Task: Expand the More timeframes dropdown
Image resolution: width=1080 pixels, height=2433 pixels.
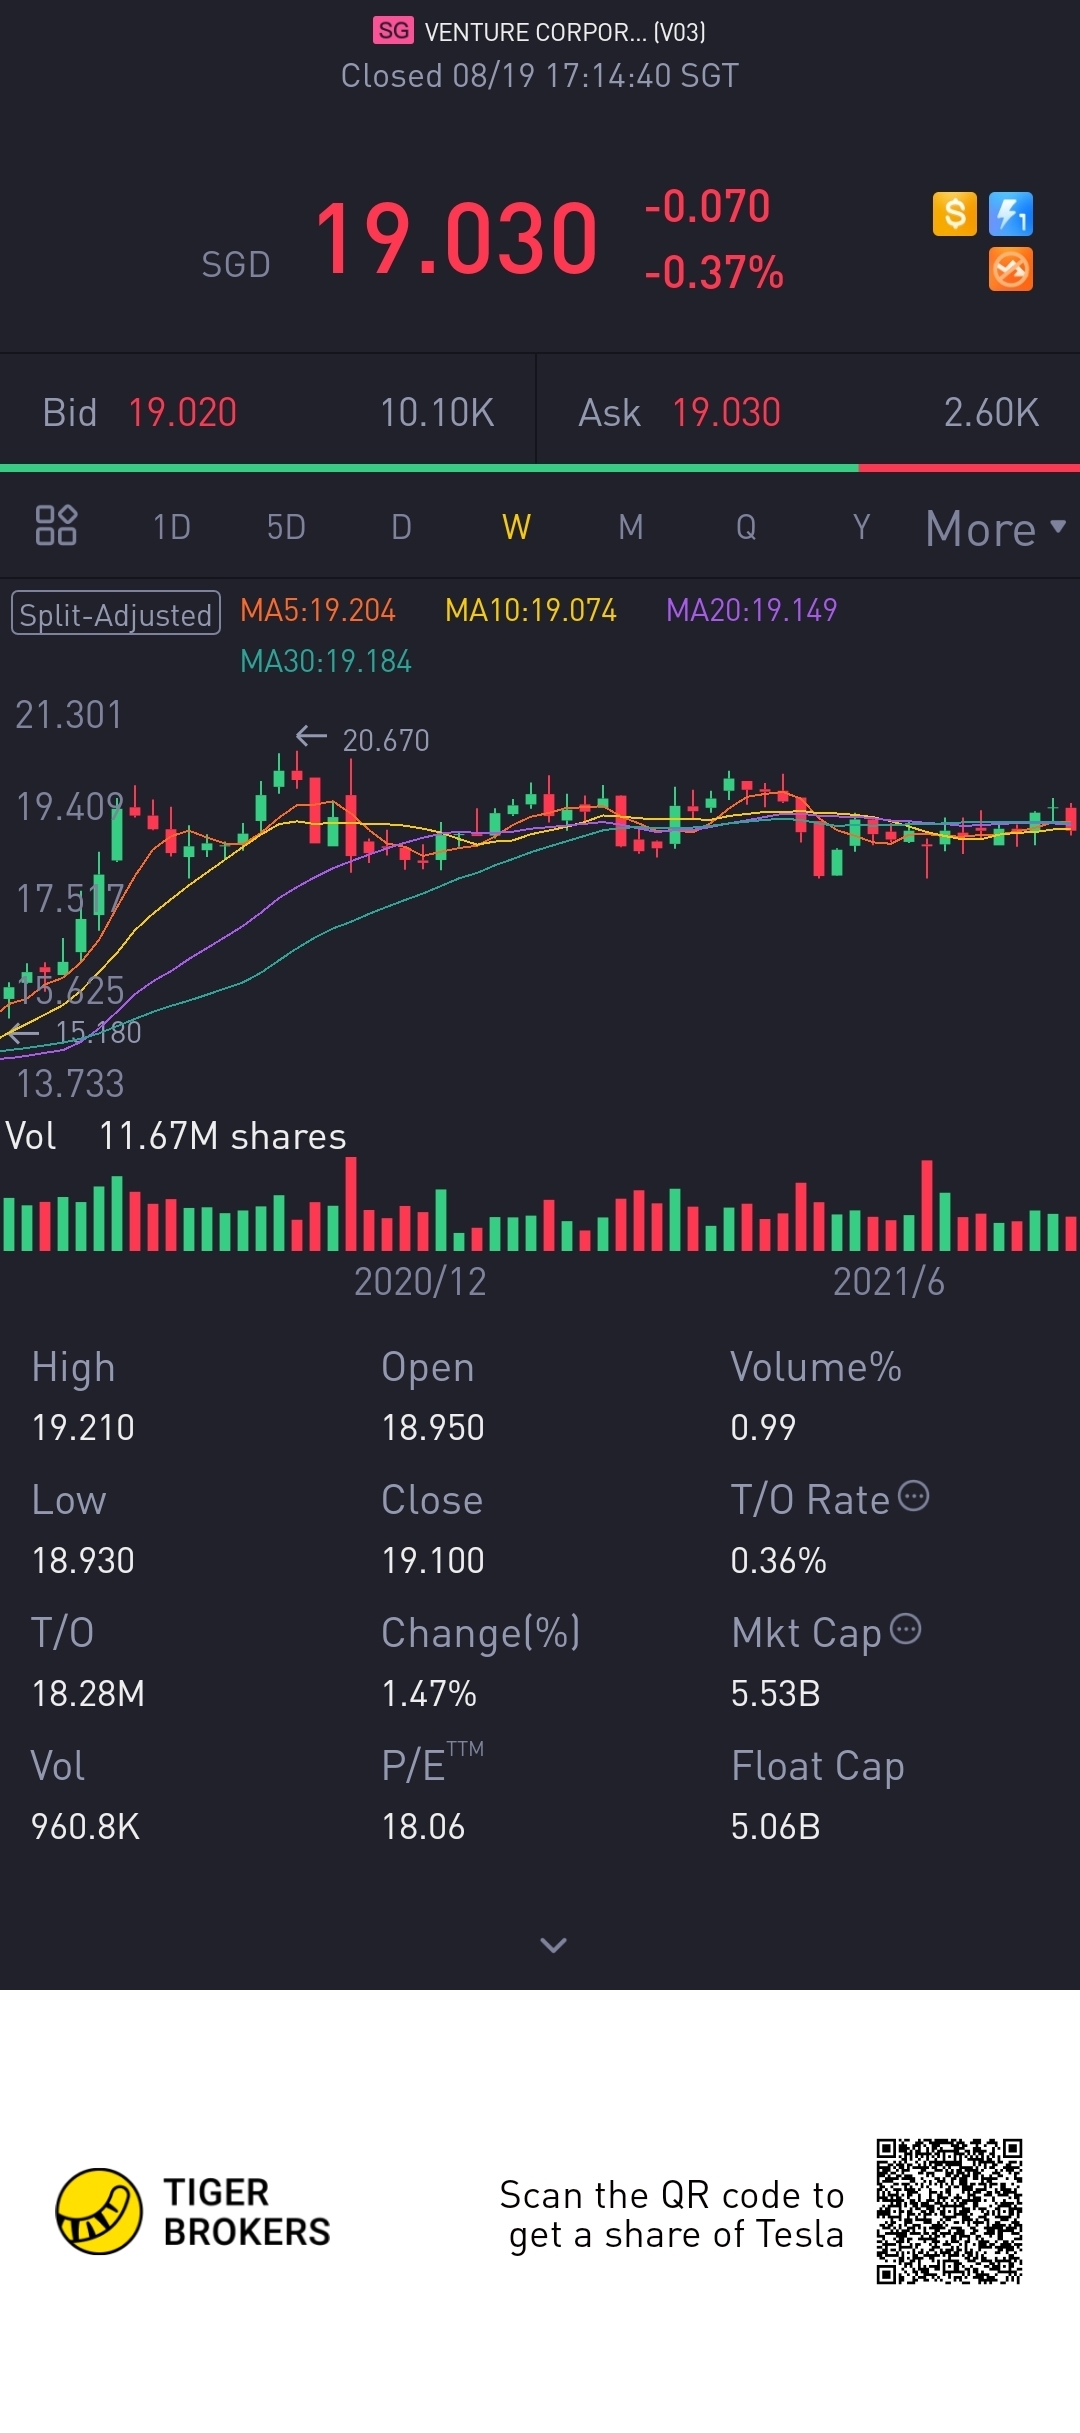Action: click(996, 528)
